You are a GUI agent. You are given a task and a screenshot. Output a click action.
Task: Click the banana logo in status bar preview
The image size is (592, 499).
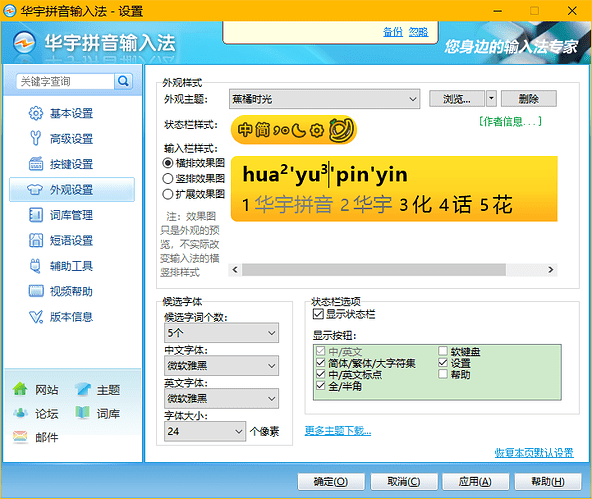(341, 130)
